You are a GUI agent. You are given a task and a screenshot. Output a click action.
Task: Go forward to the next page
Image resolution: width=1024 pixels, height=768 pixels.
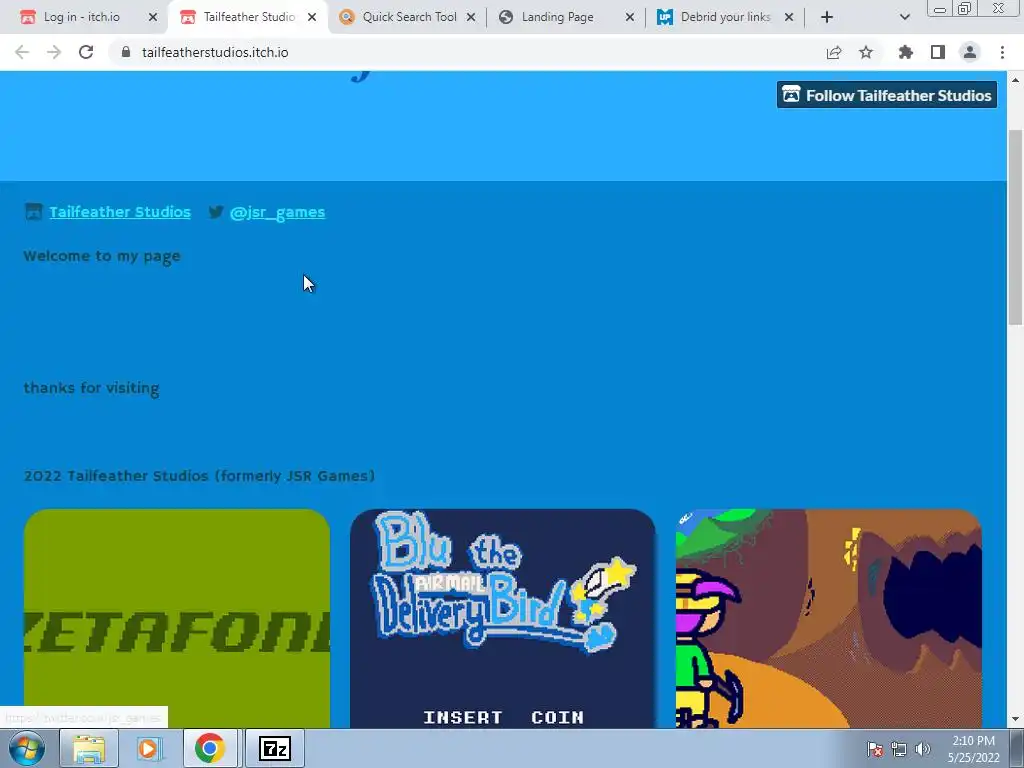[x=54, y=52]
